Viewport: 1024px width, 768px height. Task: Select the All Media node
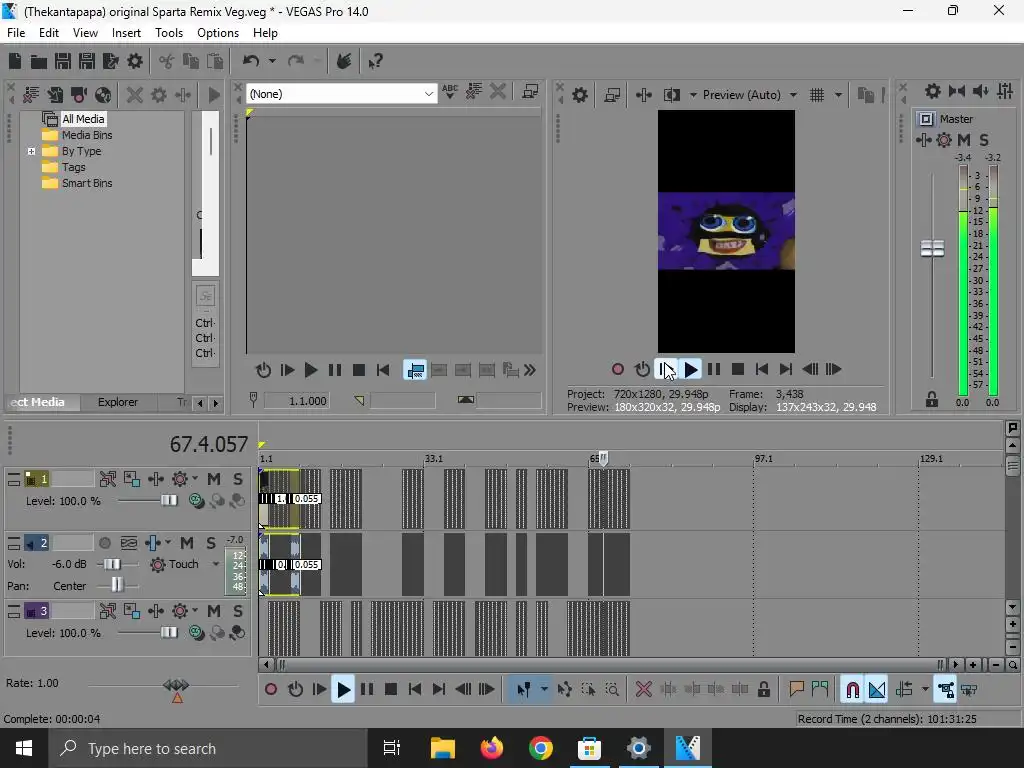pos(83,119)
